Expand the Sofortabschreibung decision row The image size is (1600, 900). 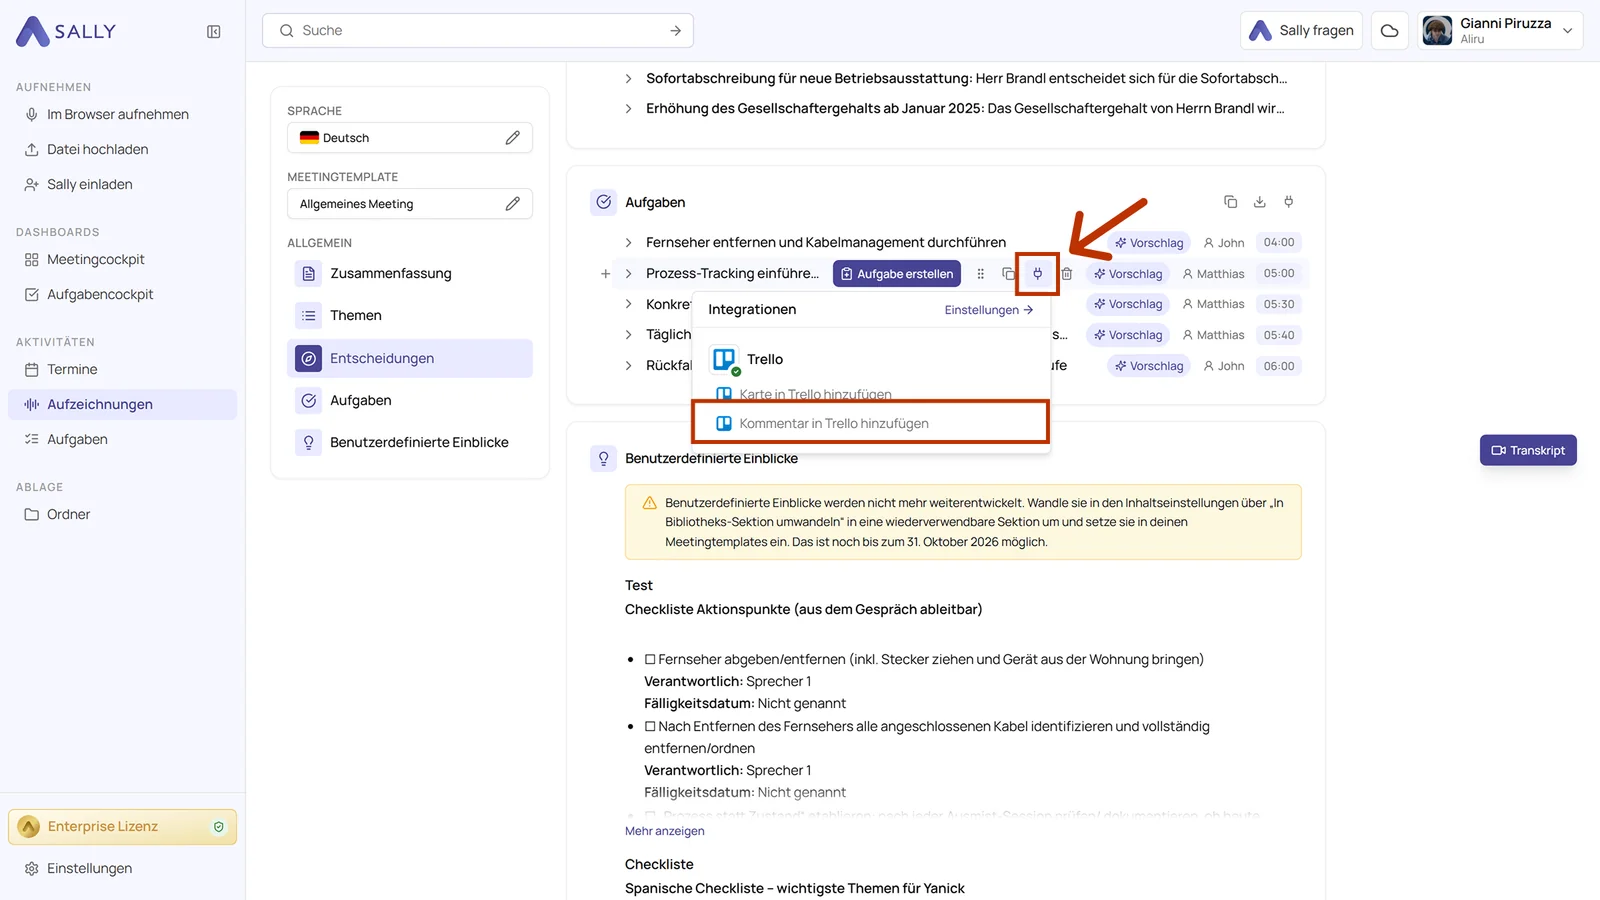pyautogui.click(x=628, y=78)
